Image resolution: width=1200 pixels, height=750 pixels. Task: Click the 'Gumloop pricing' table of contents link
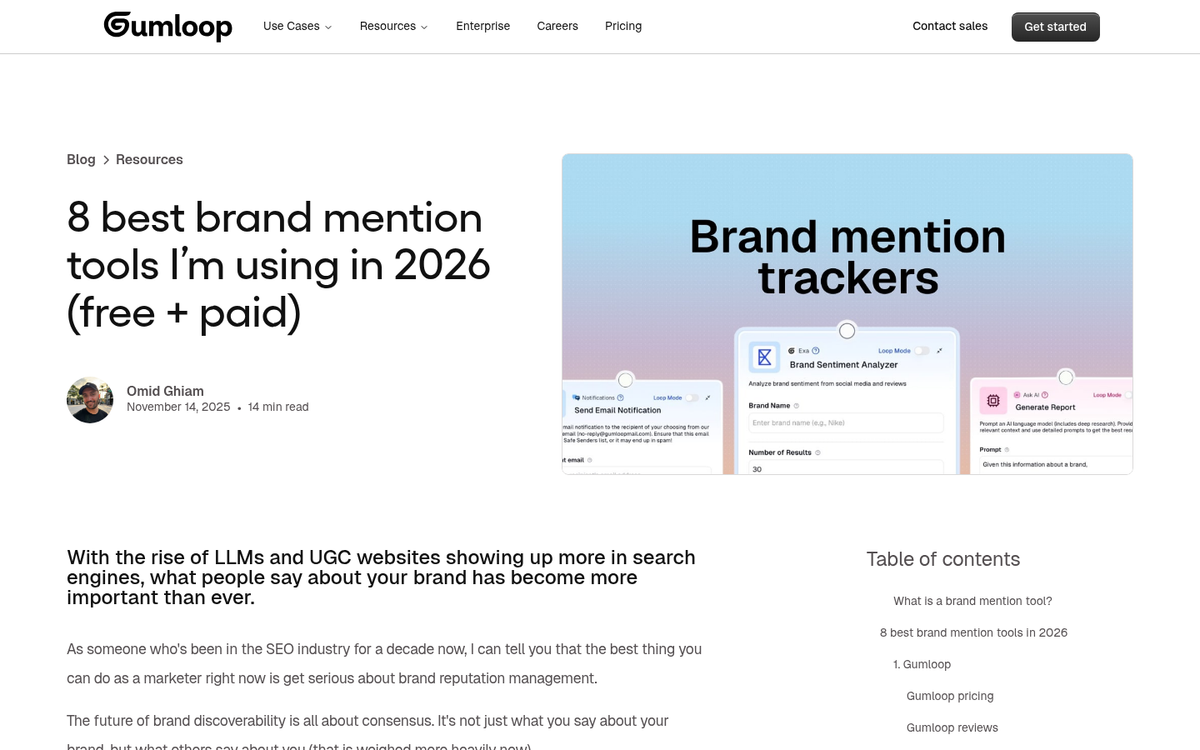tap(950, 695)
